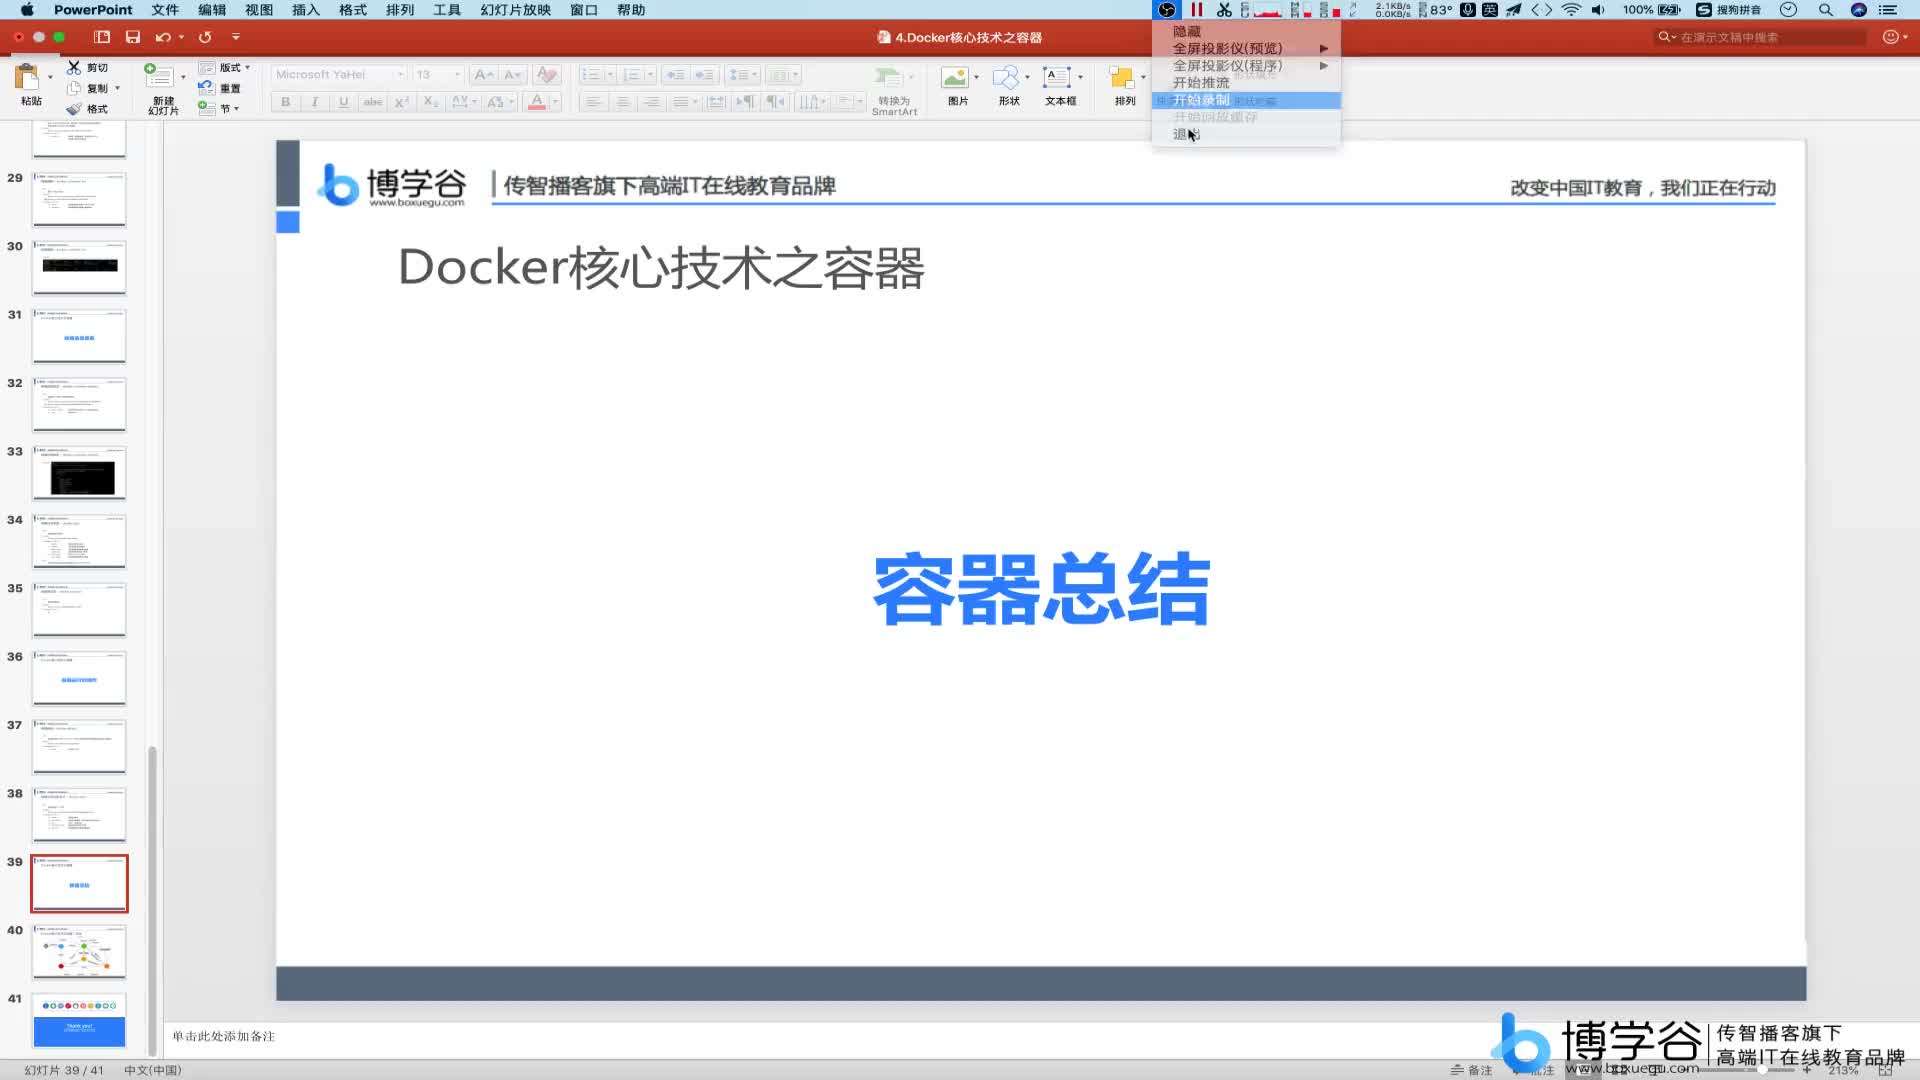Toggle align text left
The width and height of the screenshot is (1920, 1080).
593,102
